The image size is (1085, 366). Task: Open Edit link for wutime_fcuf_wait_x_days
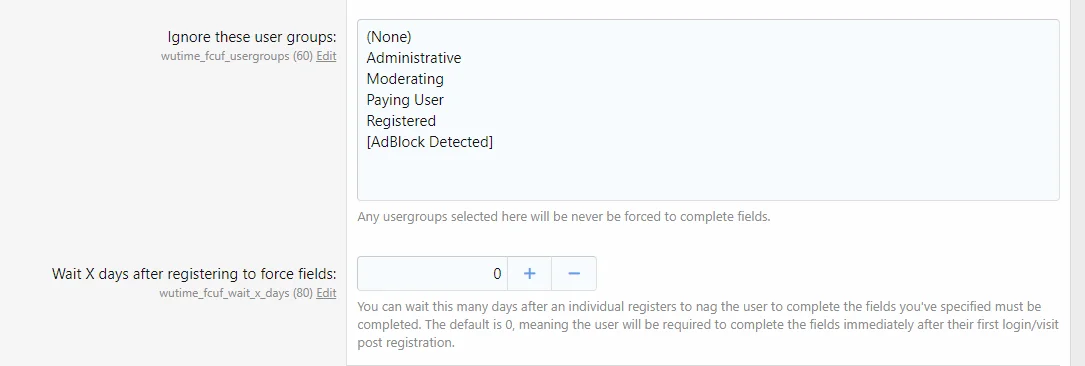pos(326,293)
